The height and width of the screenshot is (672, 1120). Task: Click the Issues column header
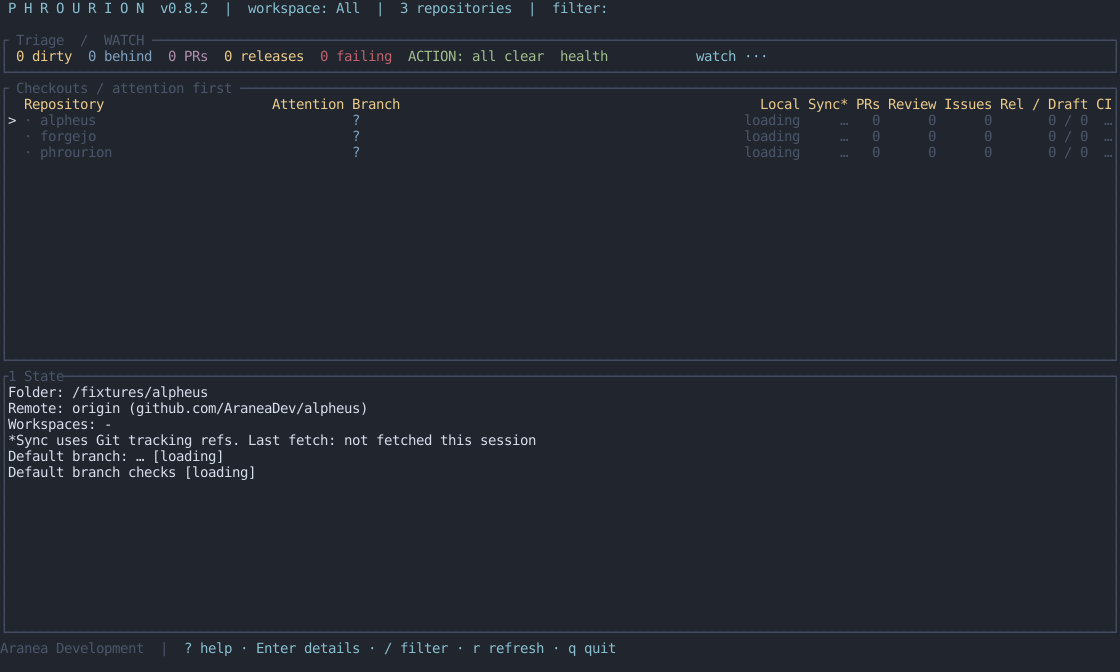pos(968,104)
